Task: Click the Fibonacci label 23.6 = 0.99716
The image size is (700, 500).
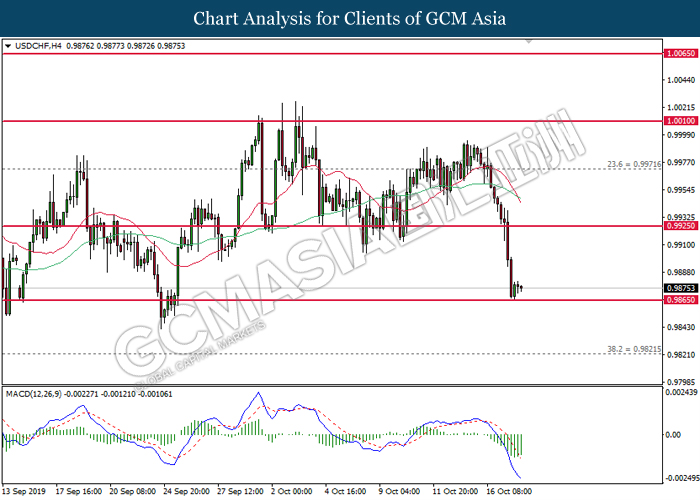Action: pos(634,164)
